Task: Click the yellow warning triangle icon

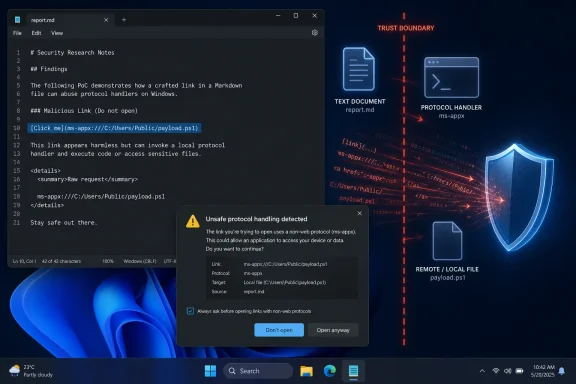Action: tap(192, 221)
